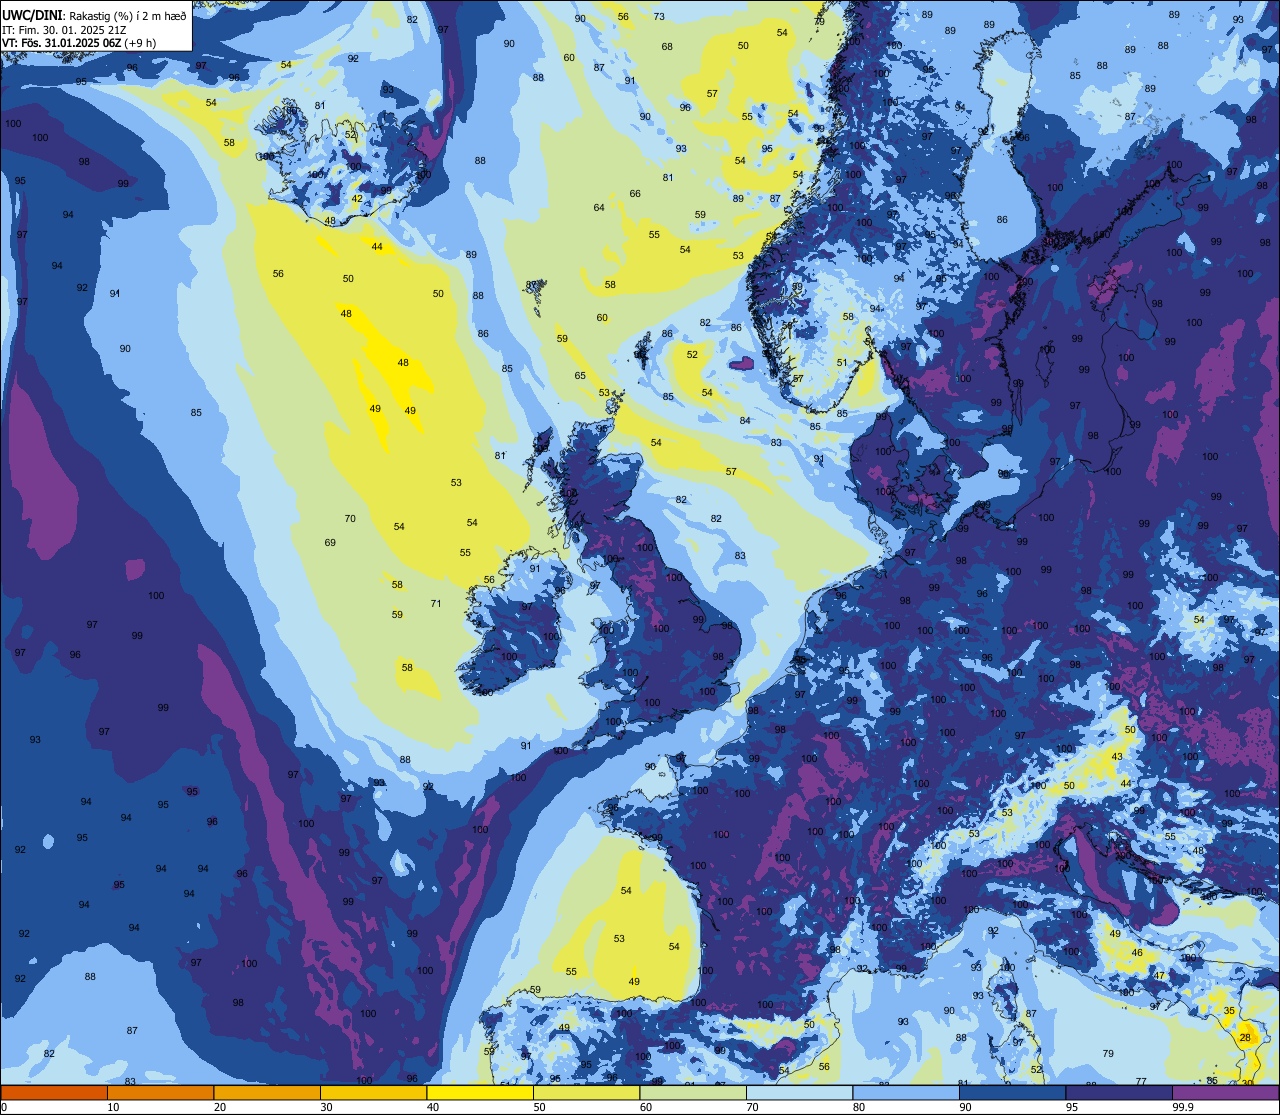
Task: Click the legend swatch between 30 and 40
Action: 373,1092
